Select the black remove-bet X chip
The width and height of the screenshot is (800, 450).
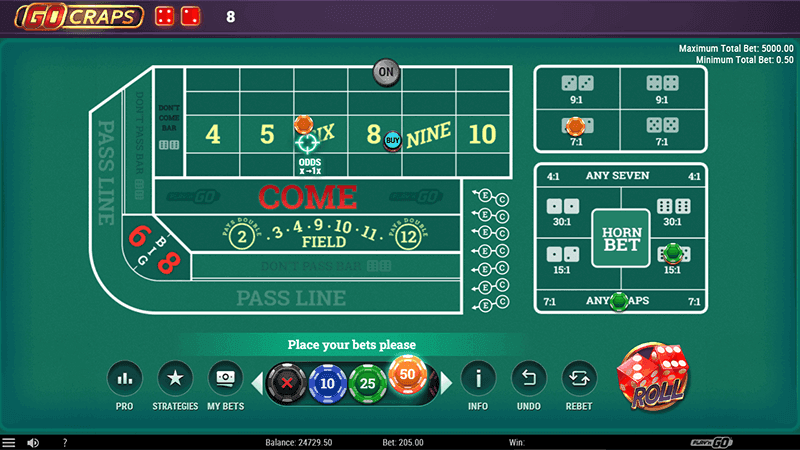pyautogui.click(x=287, y=383)
